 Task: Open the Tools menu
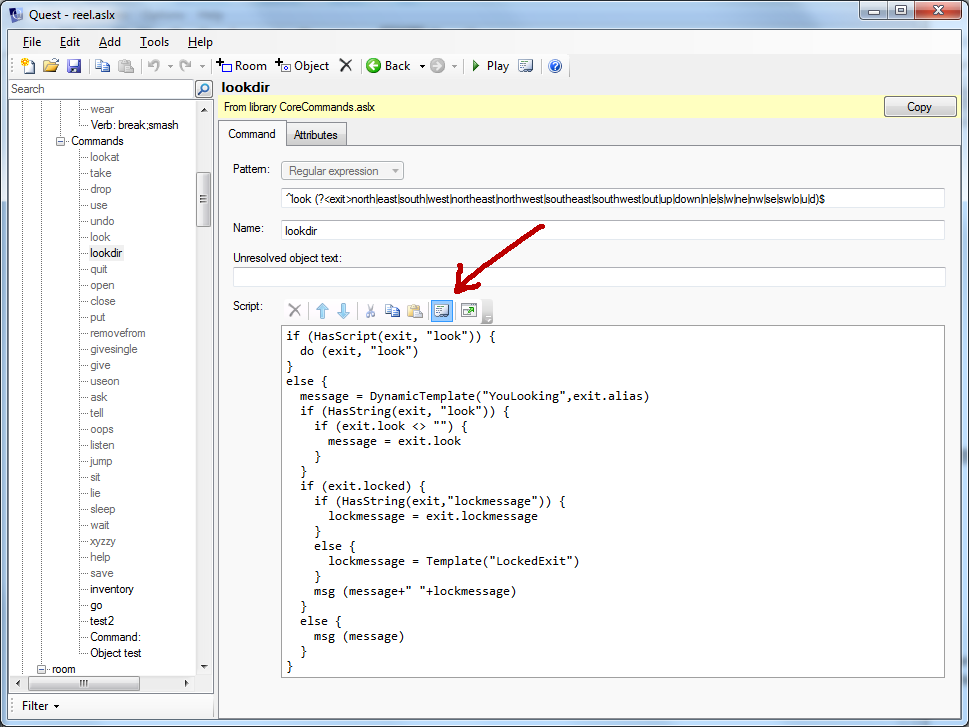[154, 42]
